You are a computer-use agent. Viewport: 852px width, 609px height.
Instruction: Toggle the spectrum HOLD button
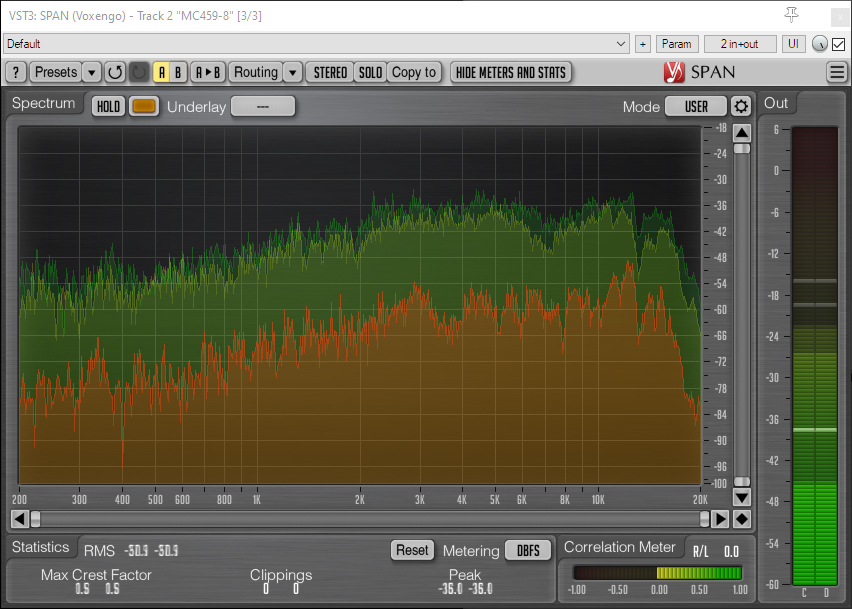pos(108,107)
